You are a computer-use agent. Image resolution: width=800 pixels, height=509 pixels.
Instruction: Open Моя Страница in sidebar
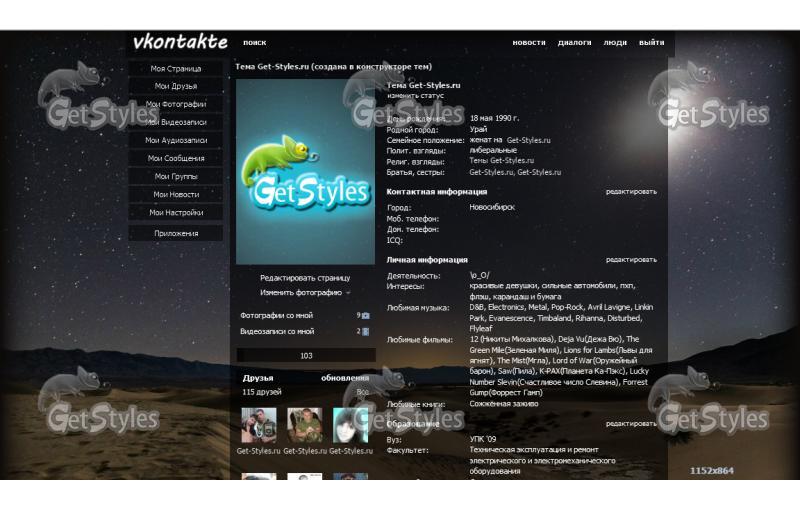pos(176,68)
